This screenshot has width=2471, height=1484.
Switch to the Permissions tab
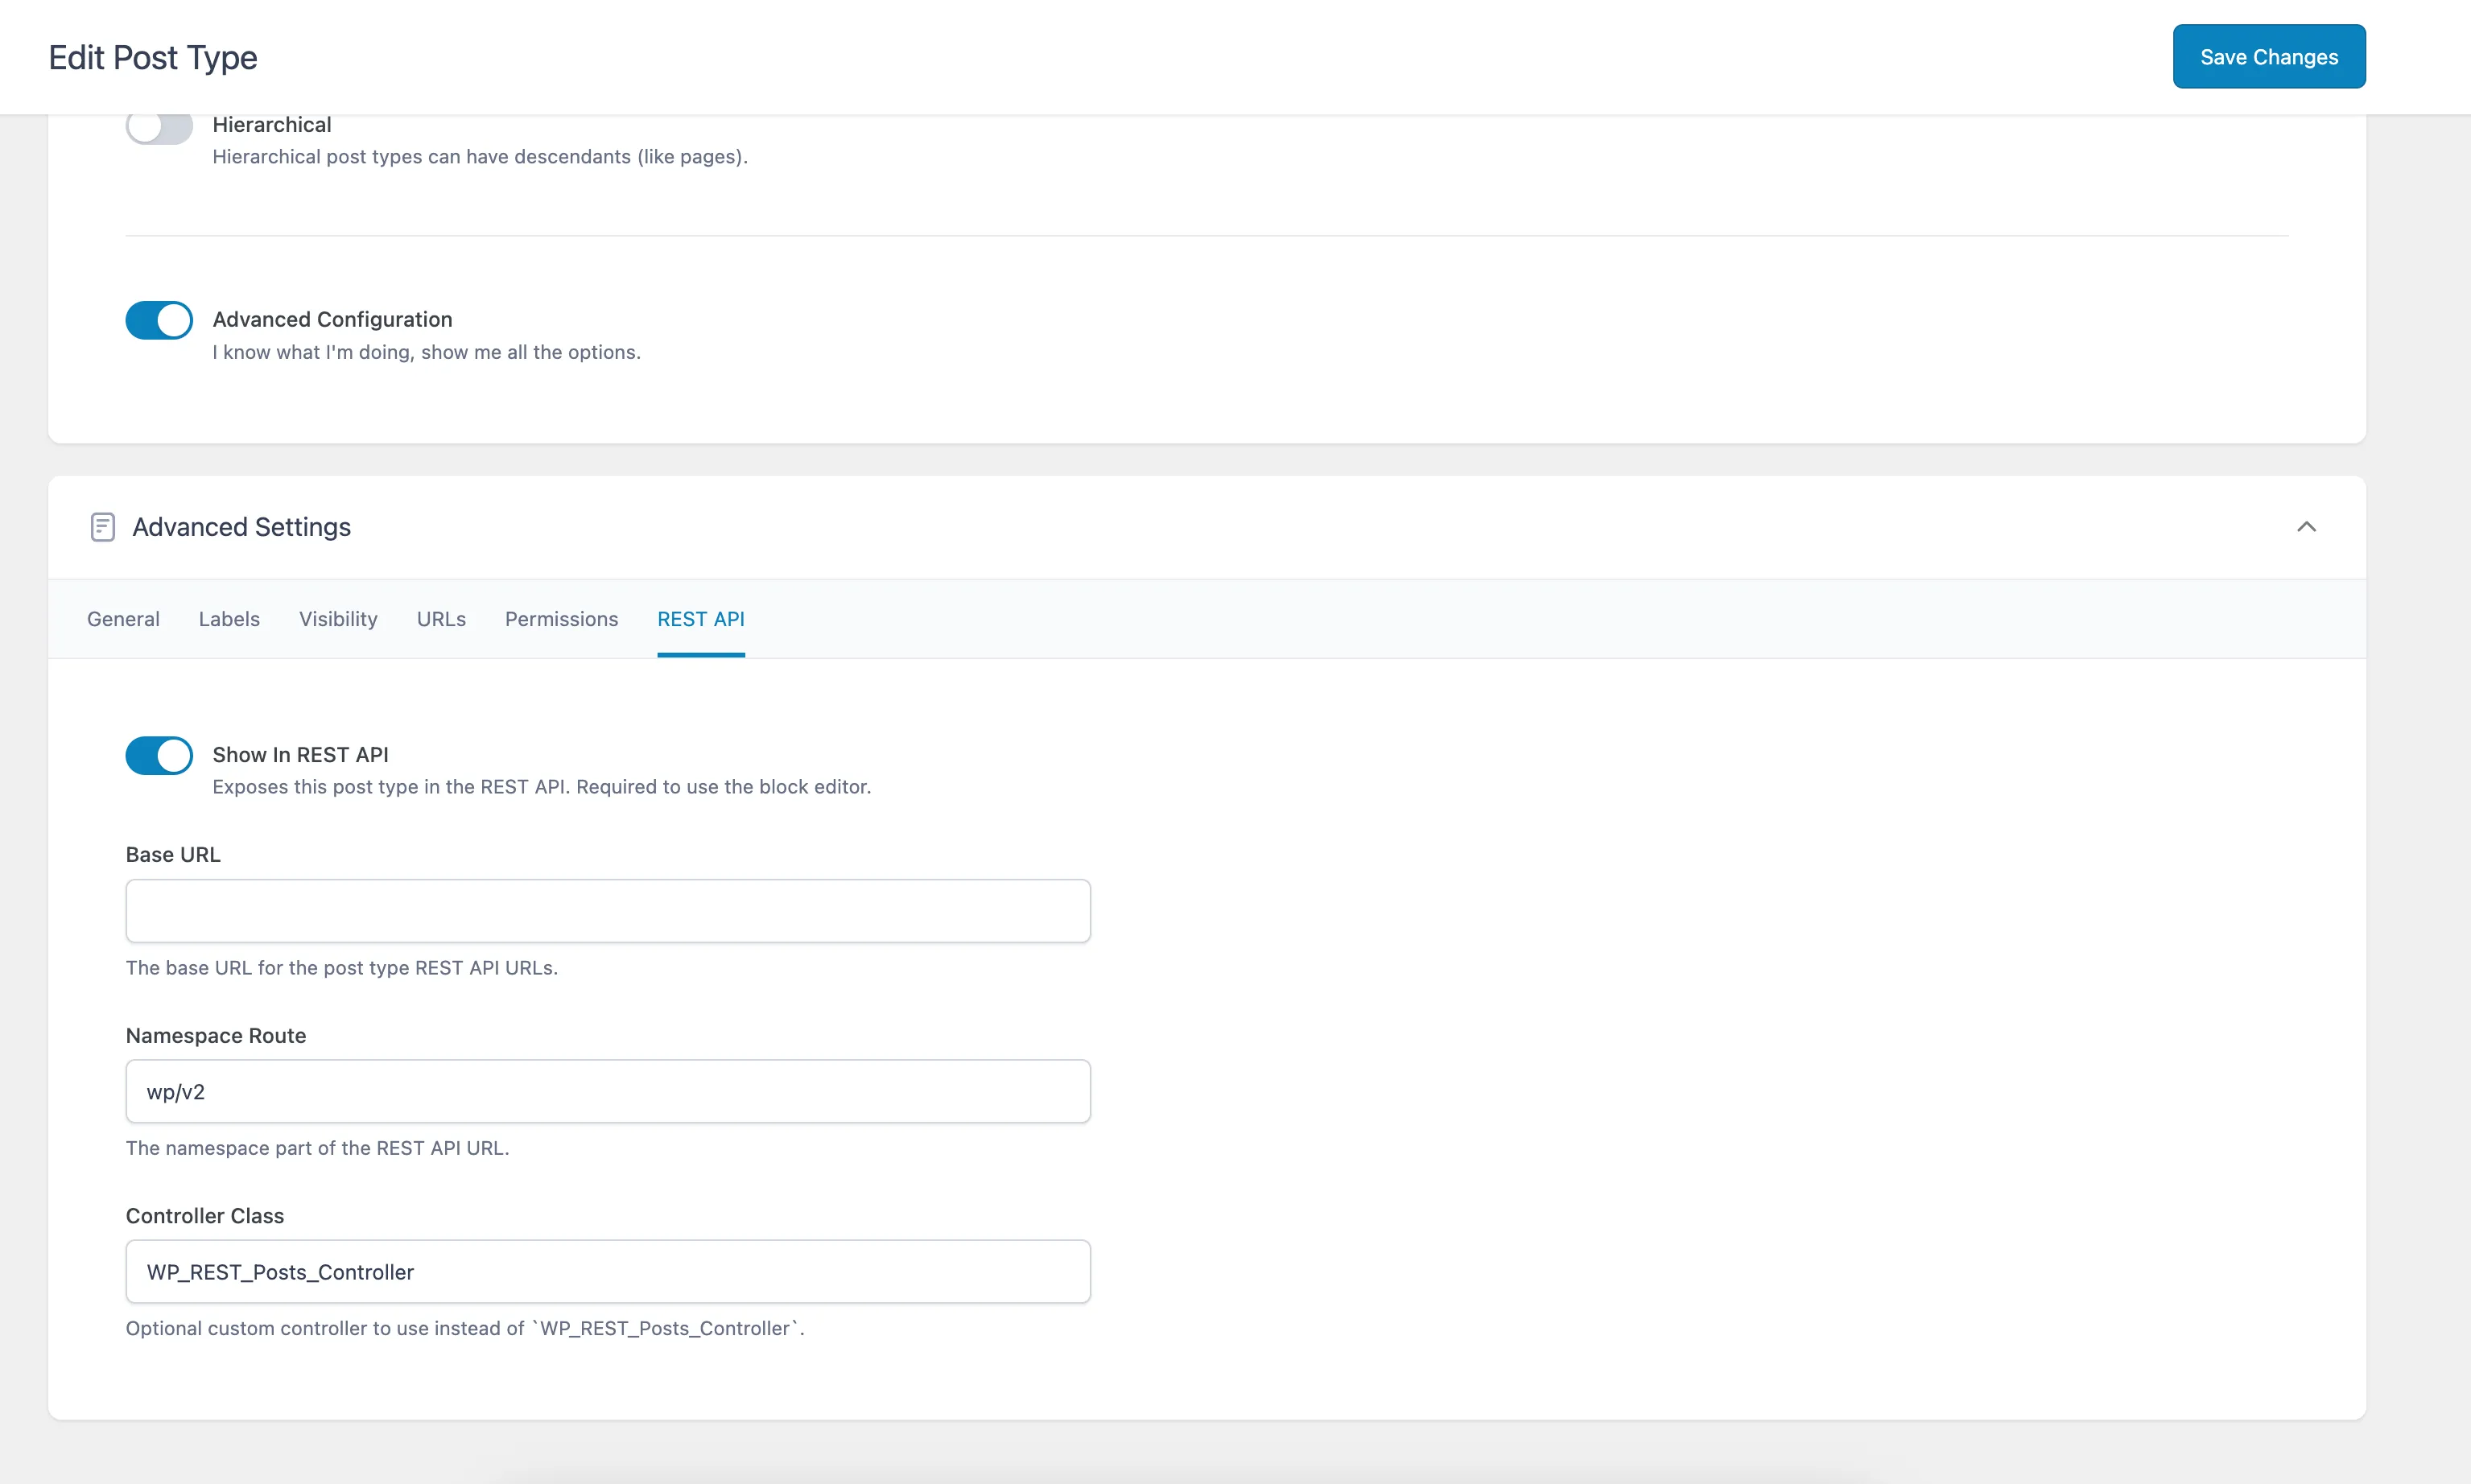561,619
